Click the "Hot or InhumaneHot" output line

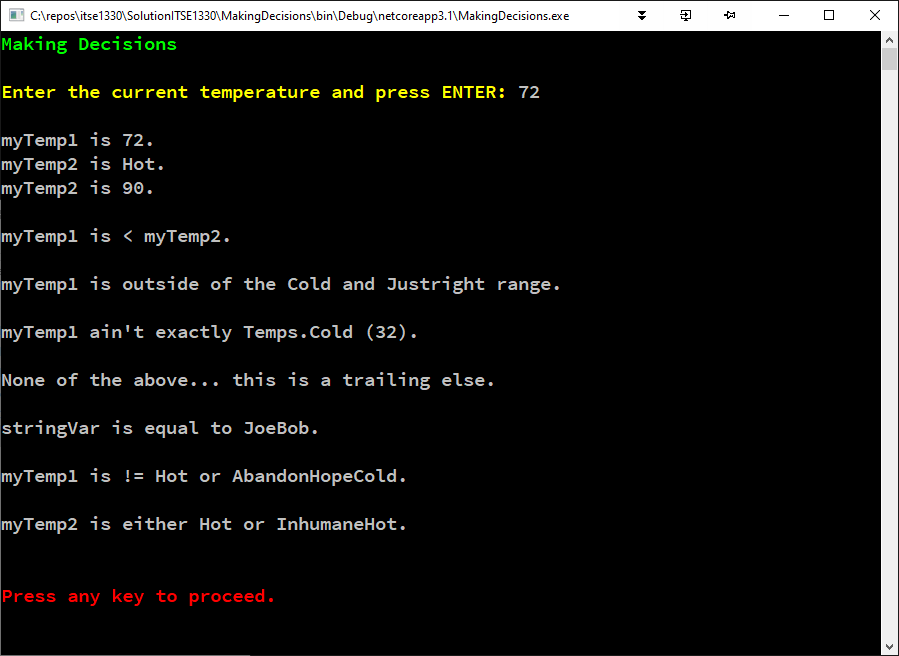click(x=204, y=524)
